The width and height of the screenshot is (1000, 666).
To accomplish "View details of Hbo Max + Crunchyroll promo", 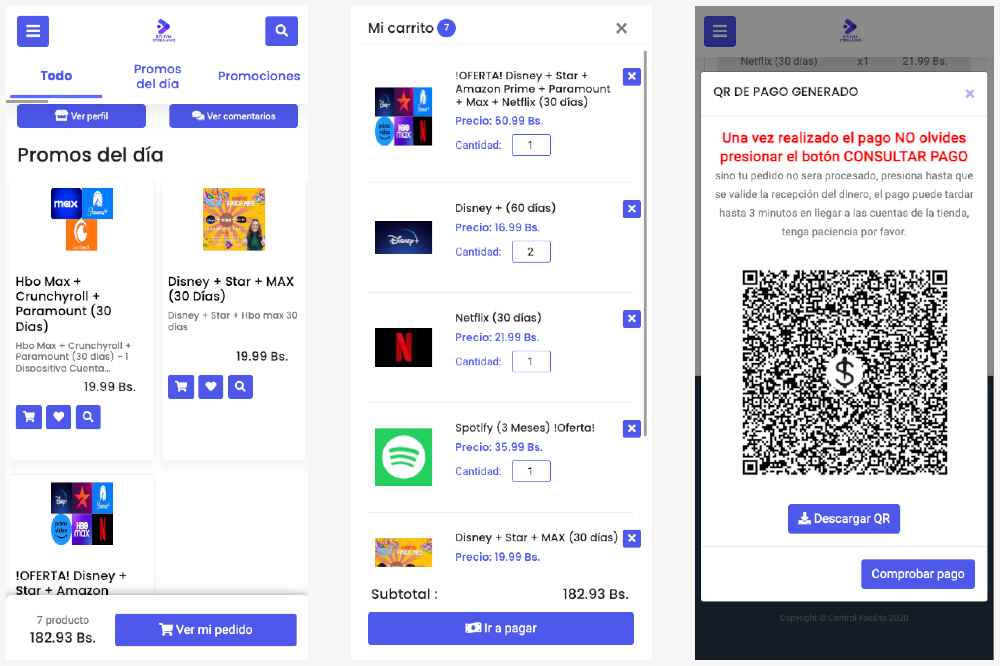I will pyautogui.click(x=88, y=417).
